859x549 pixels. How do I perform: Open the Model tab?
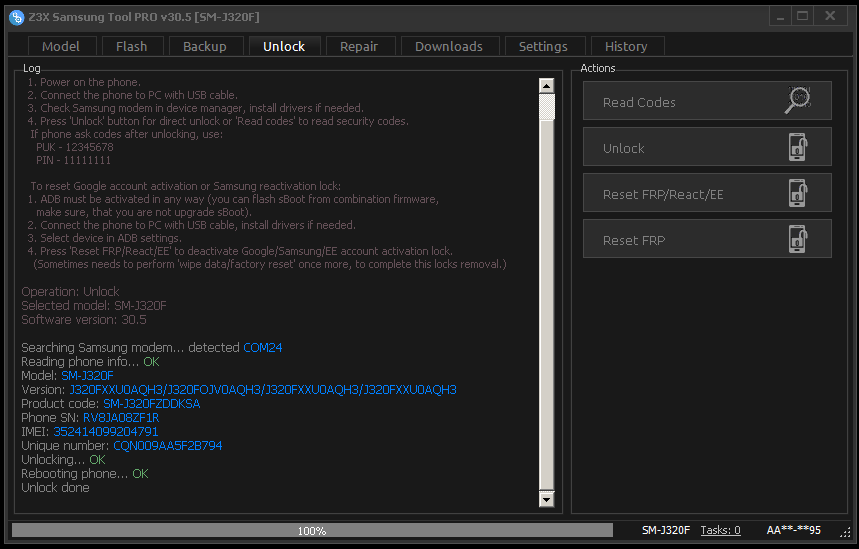[61, 47]
